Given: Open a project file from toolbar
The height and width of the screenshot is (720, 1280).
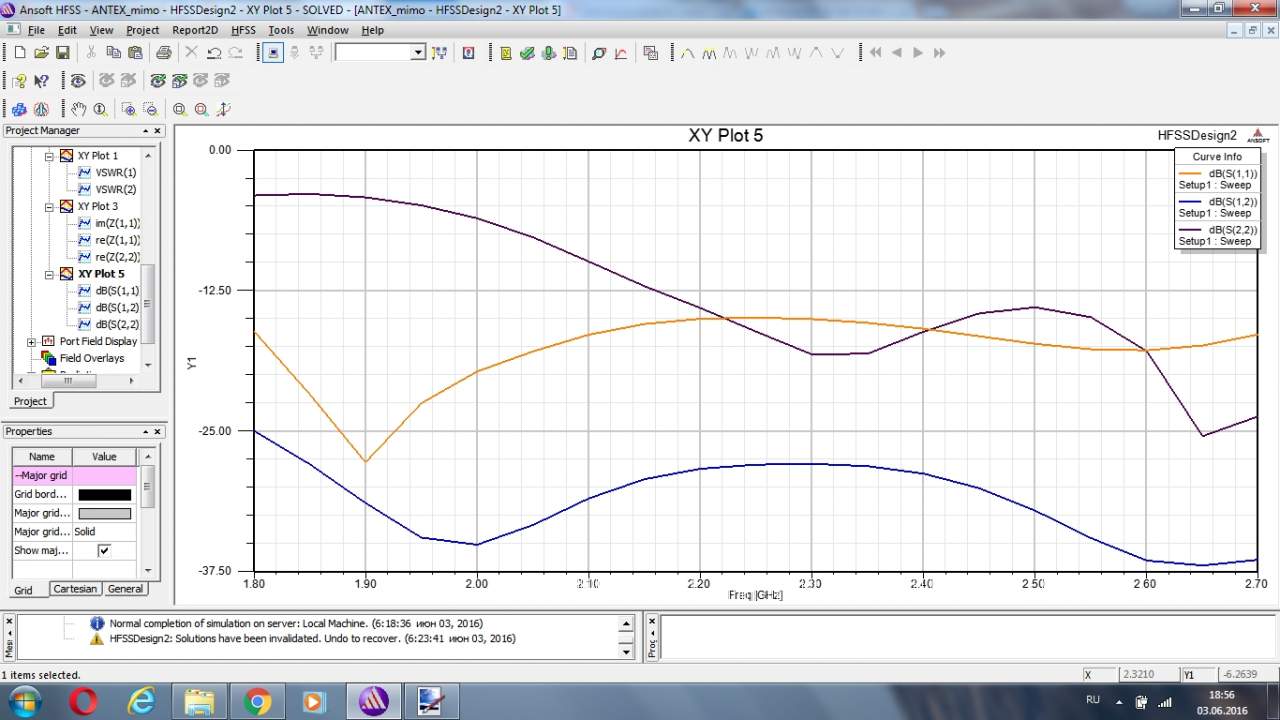Looking at the screenshot, I should 41,53.
